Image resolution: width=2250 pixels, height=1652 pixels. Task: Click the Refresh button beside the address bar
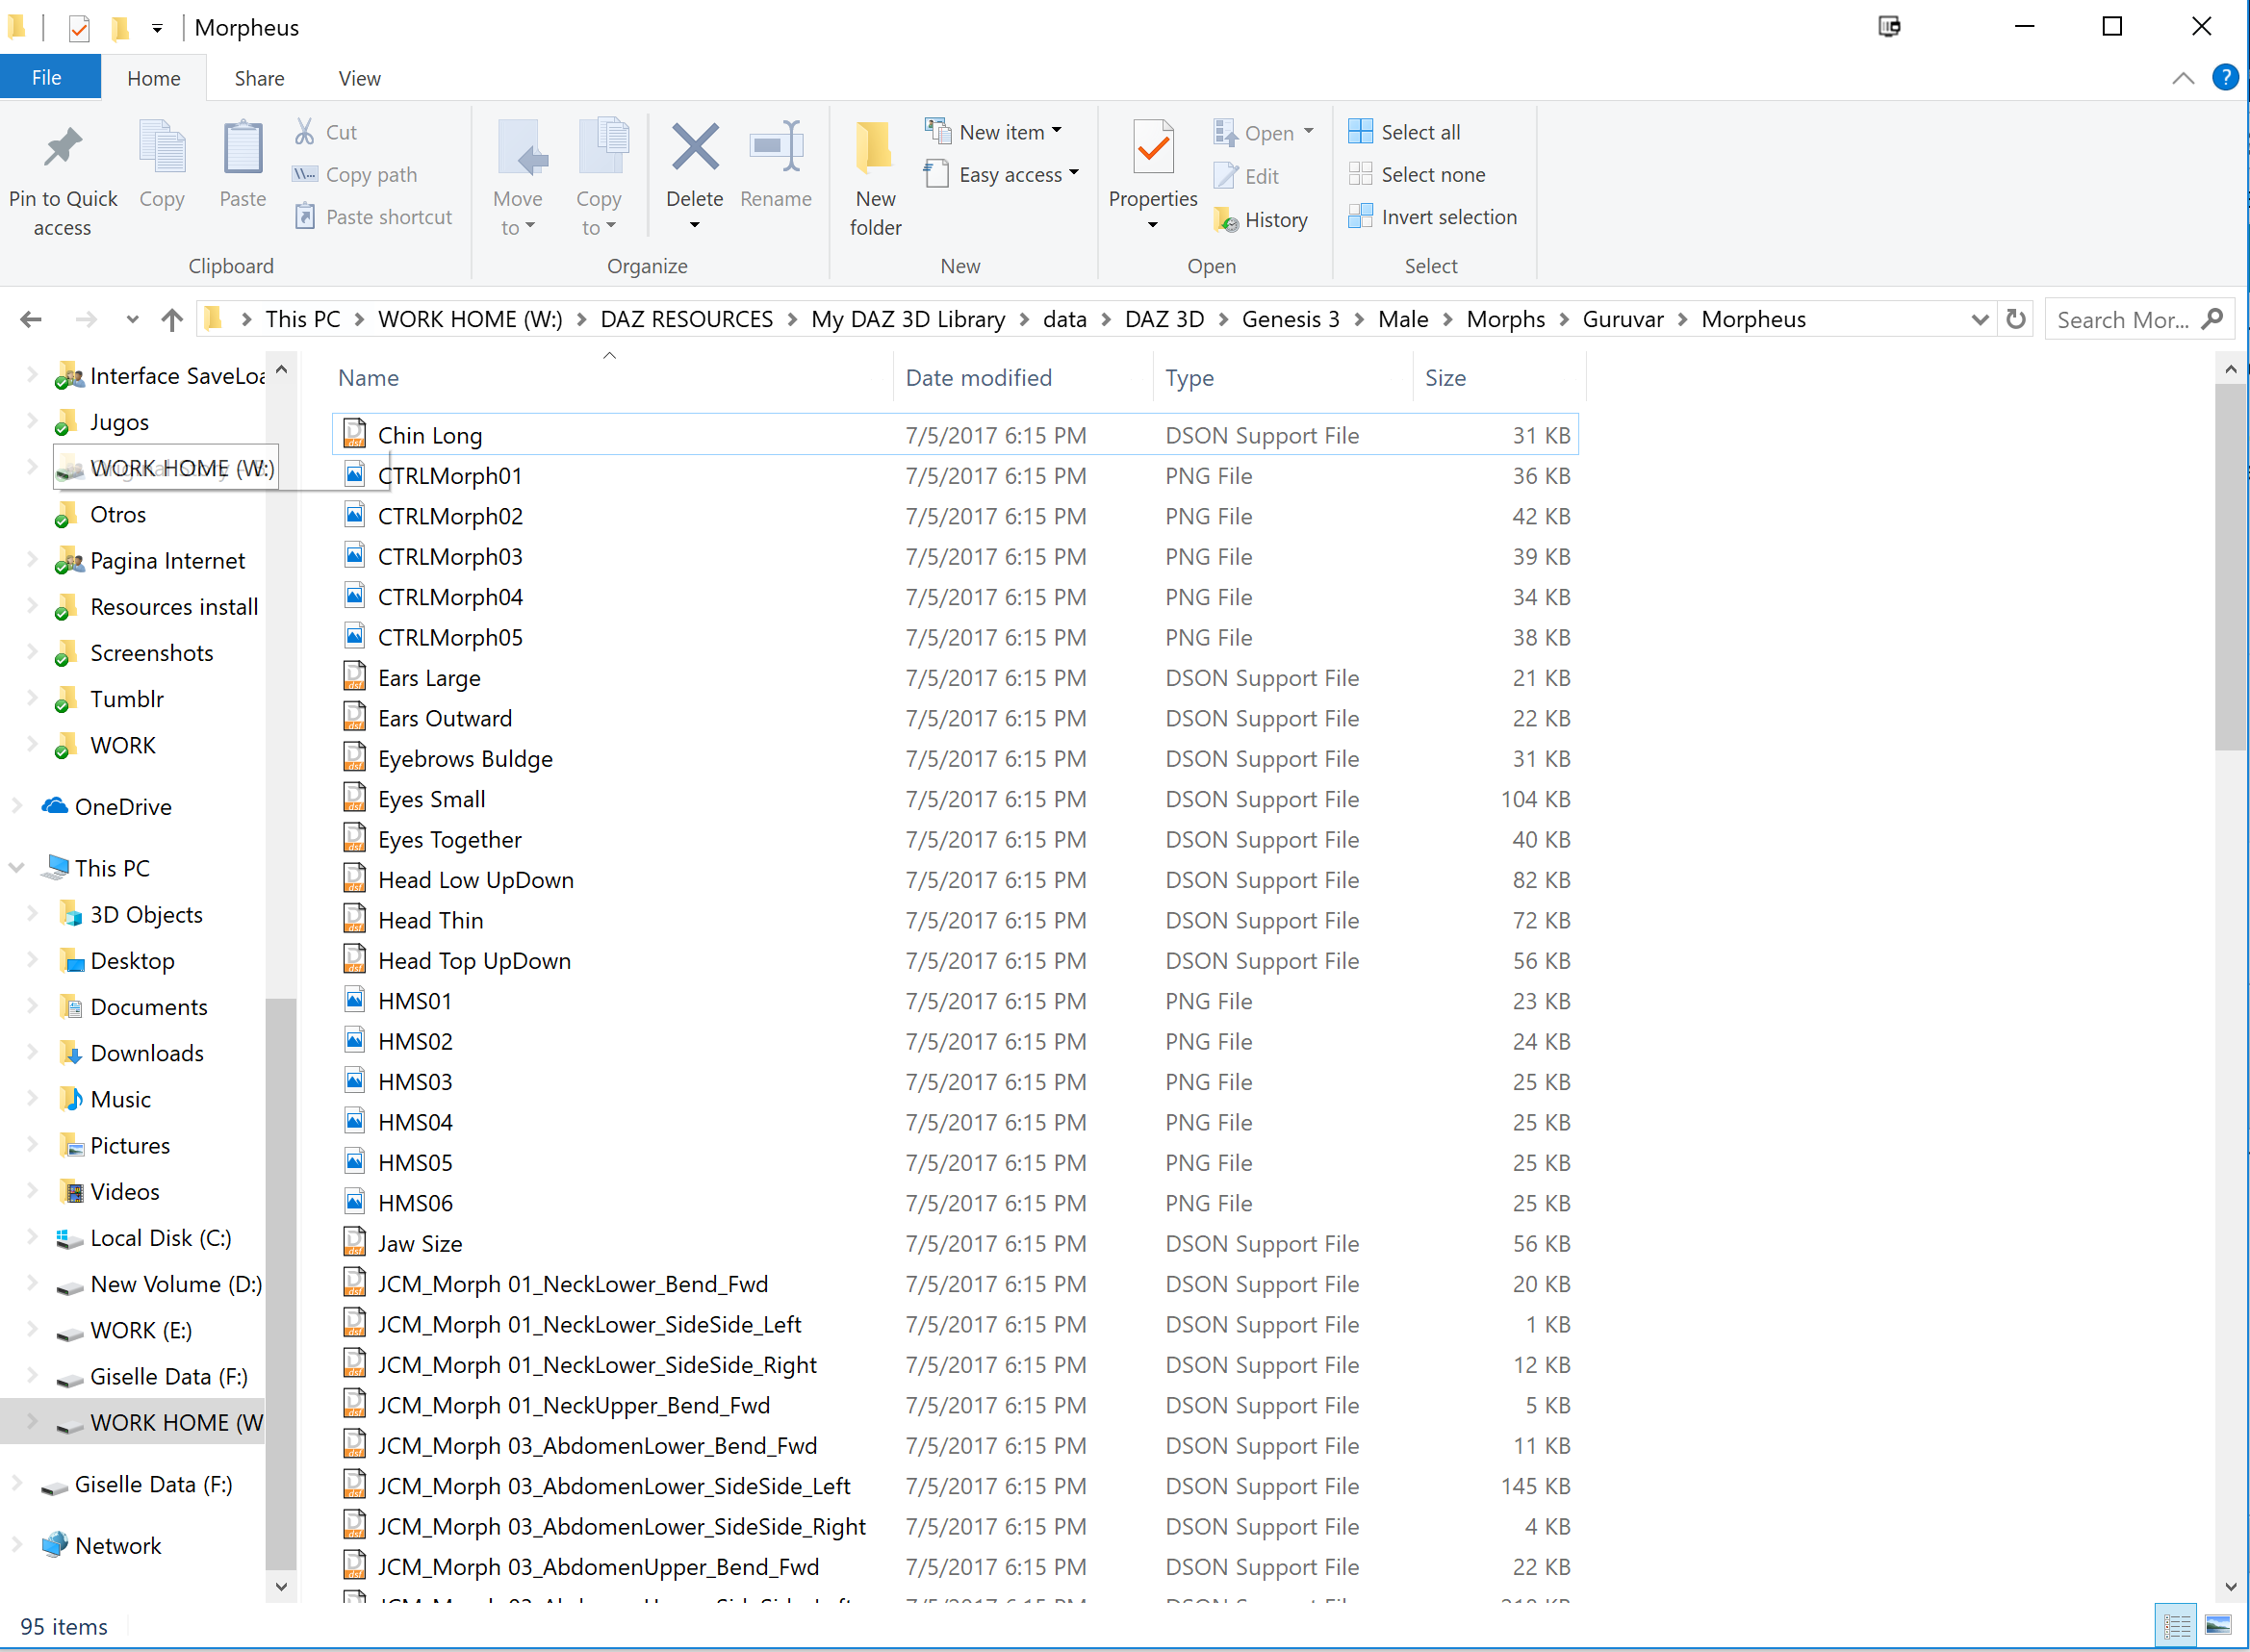2015,320
